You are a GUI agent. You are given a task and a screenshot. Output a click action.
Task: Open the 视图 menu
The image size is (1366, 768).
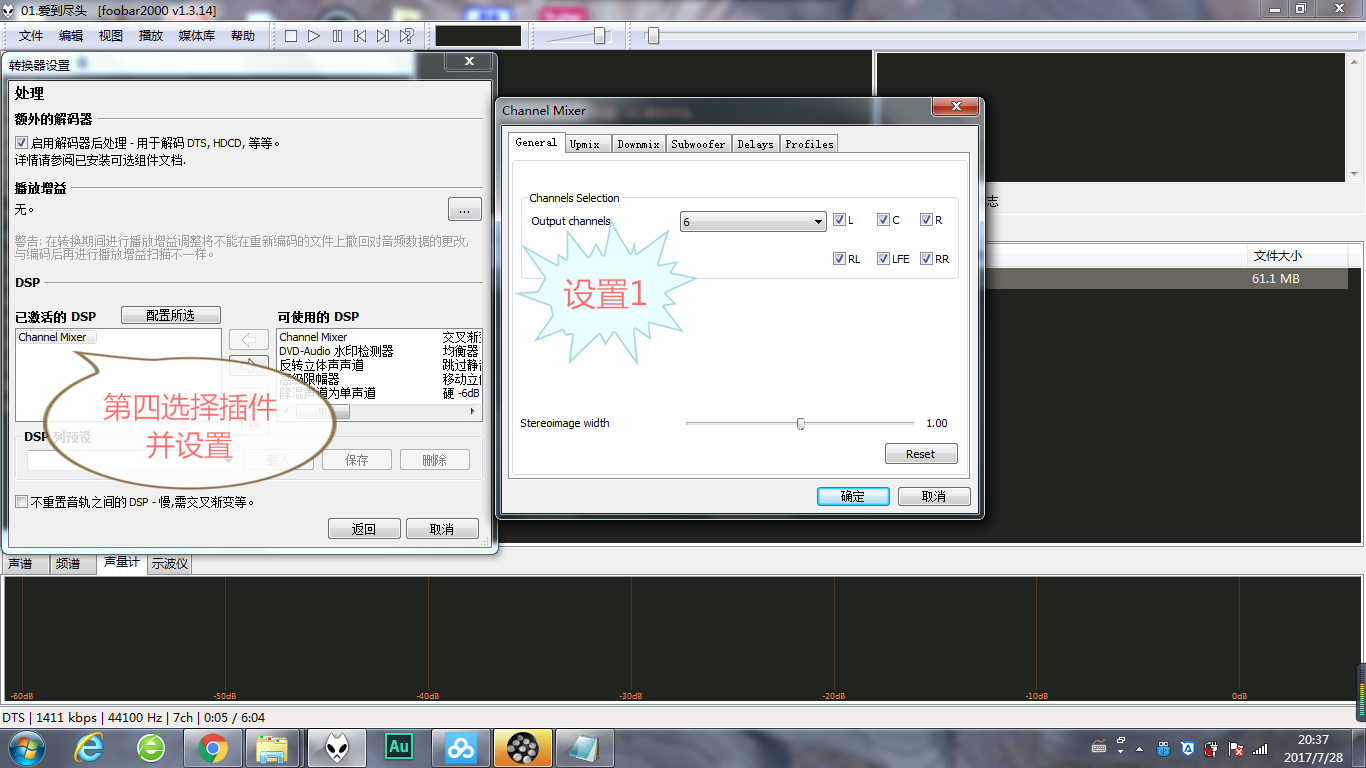point(111,36)
